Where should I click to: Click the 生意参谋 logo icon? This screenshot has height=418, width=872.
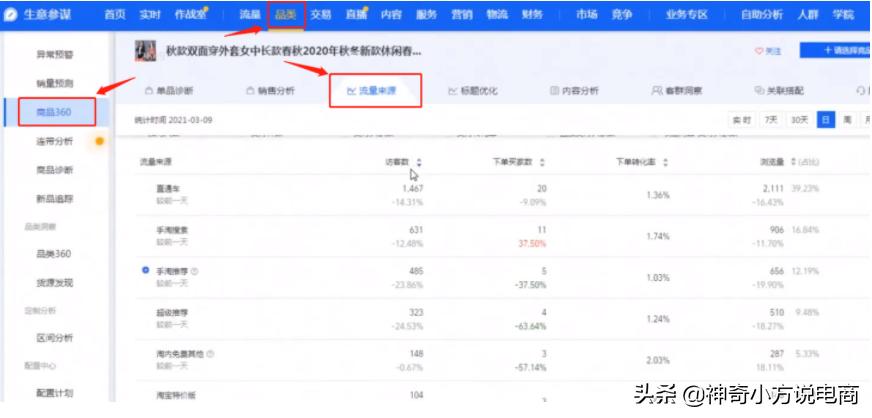pyautogui.click(x=11, y=15)
